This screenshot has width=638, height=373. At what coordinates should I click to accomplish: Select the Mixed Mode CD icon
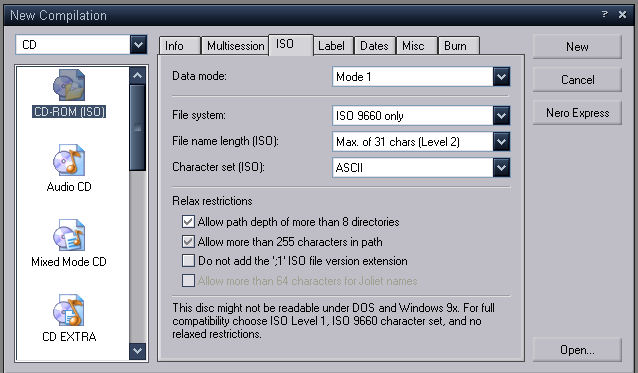coord(69,235)
